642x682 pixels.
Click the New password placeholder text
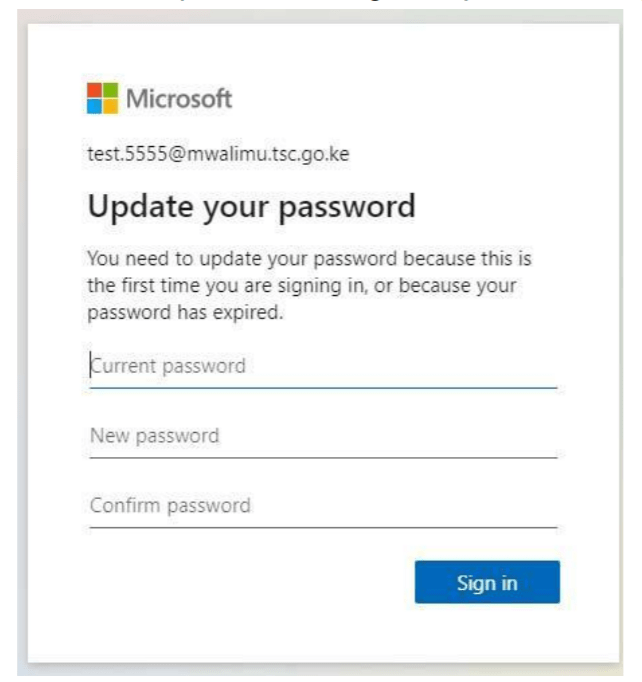pyautogui.click(x=155, y=437)
